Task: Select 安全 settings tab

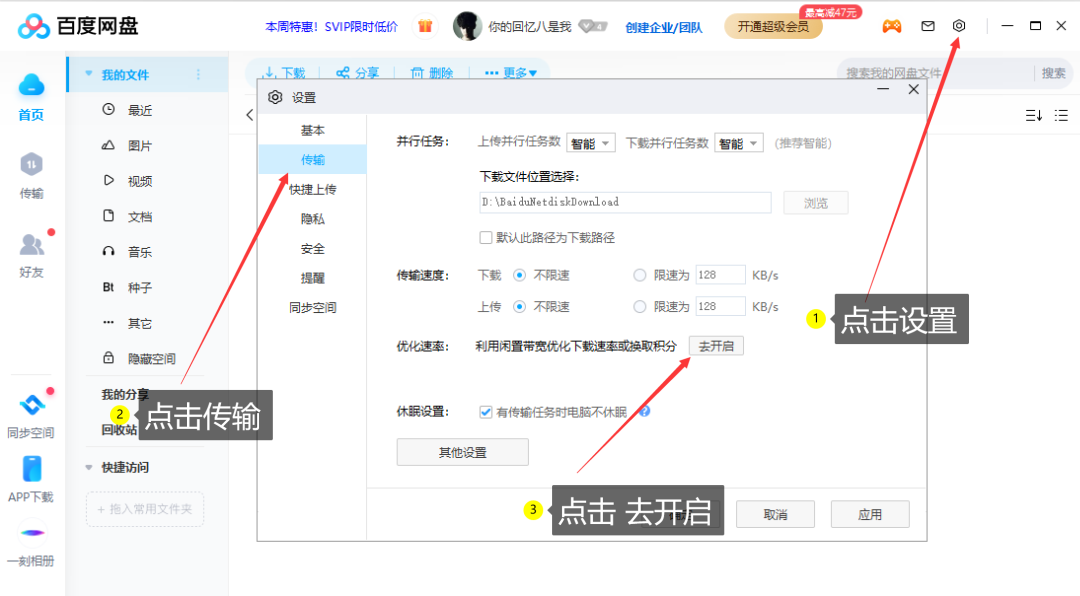Action: tap(313, 249)
